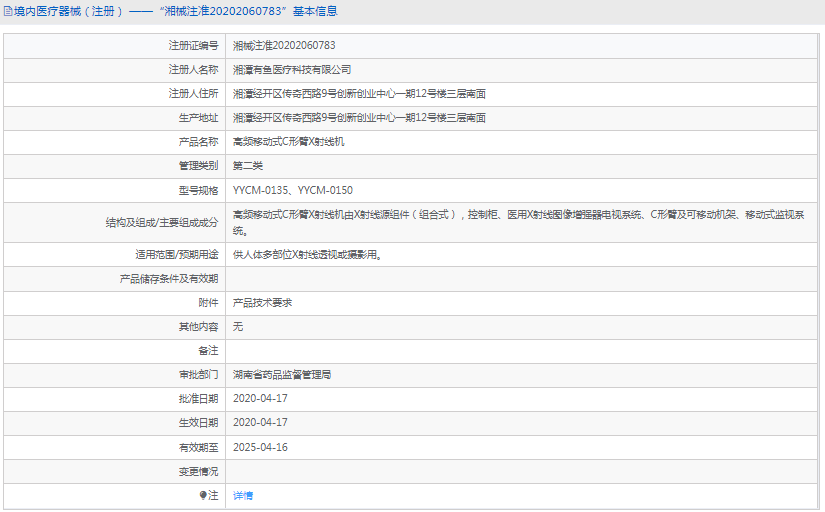Click the 变更情况 label
This screenshot has width=825, height=512.
tap(198, 472)
